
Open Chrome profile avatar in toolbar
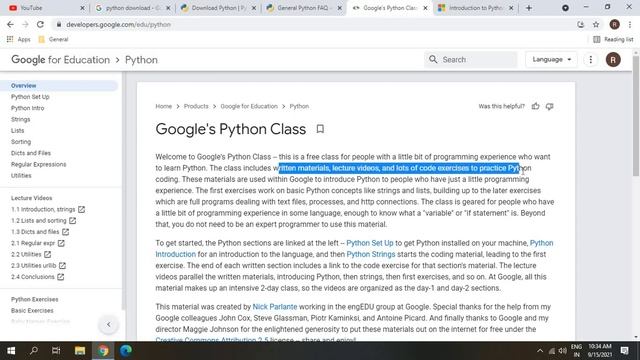(x=614, y=24)
